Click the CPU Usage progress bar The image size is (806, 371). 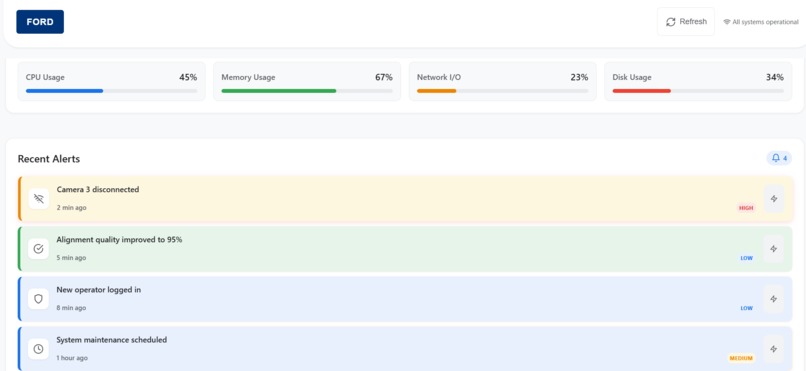click(112, 91)
